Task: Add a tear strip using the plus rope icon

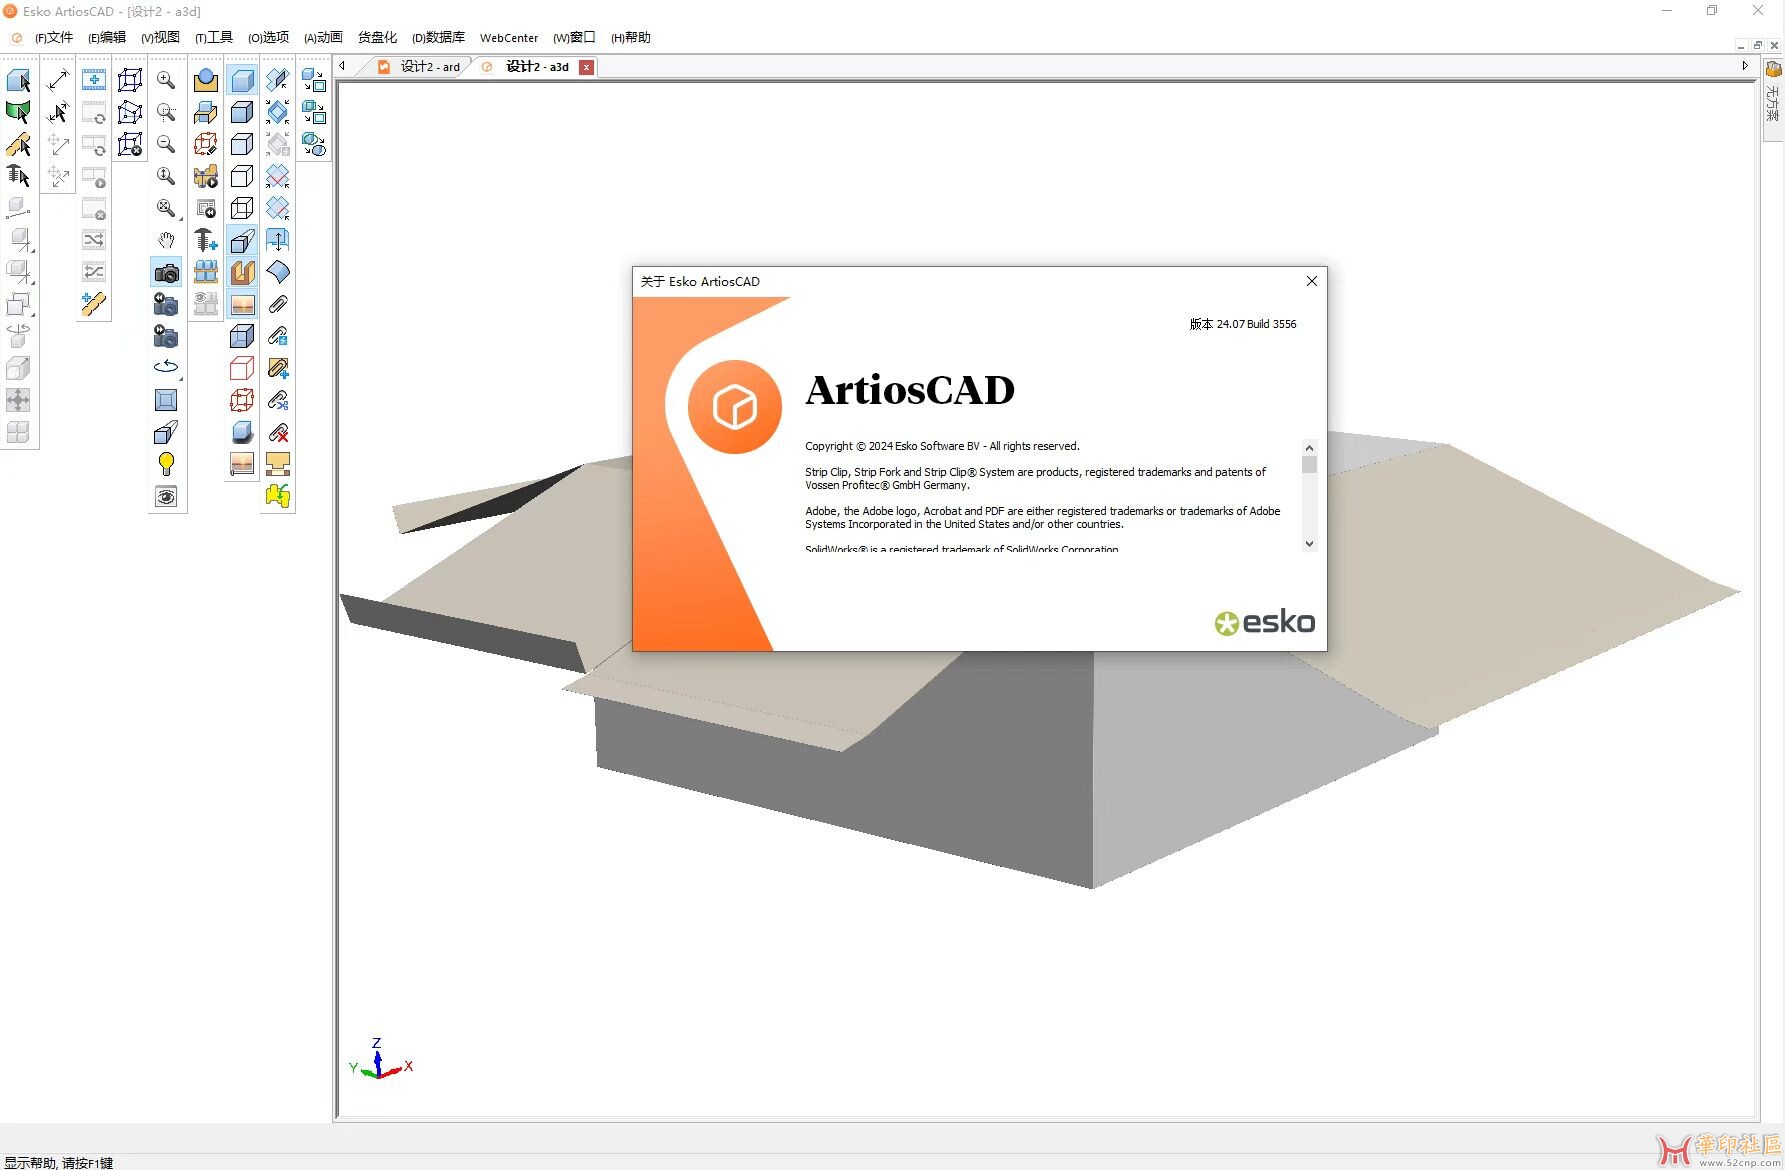Action: point(94,304)
